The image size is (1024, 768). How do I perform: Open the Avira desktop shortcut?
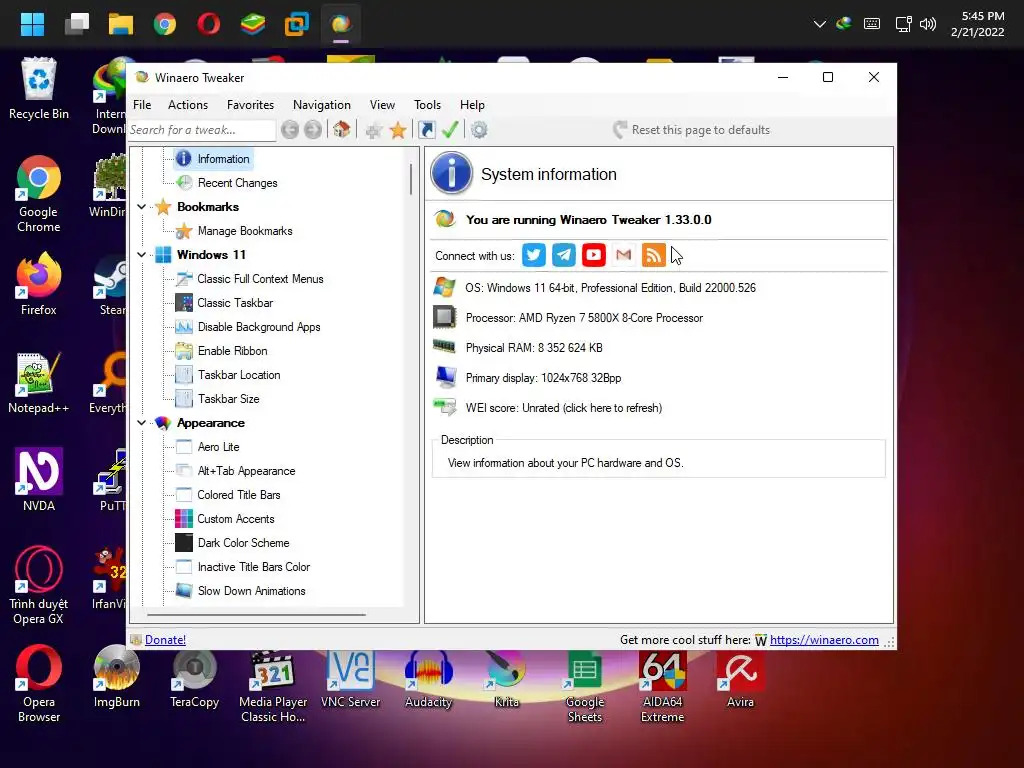[740, 679]
